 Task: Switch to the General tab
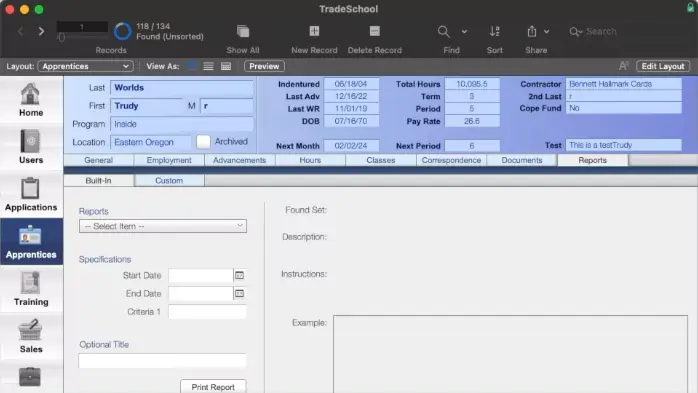point(98,160)
